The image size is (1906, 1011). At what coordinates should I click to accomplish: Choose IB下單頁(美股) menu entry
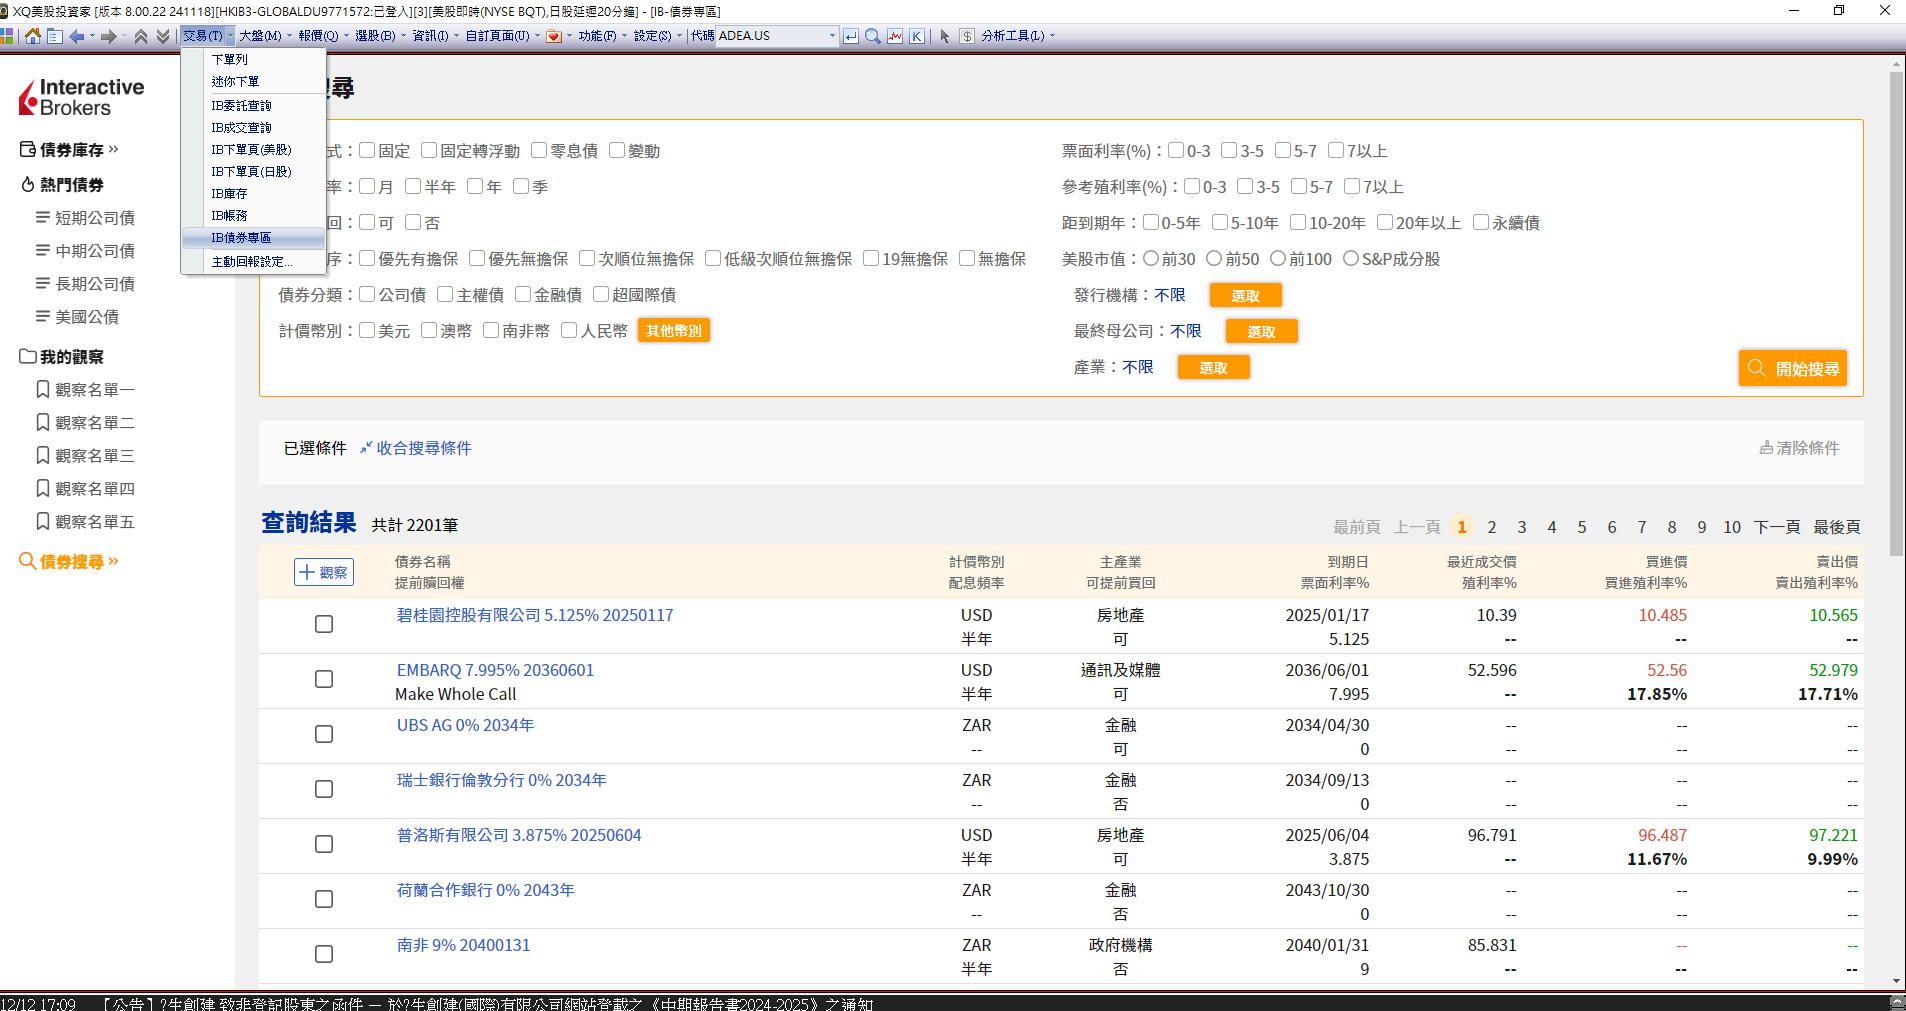(254, 149)
